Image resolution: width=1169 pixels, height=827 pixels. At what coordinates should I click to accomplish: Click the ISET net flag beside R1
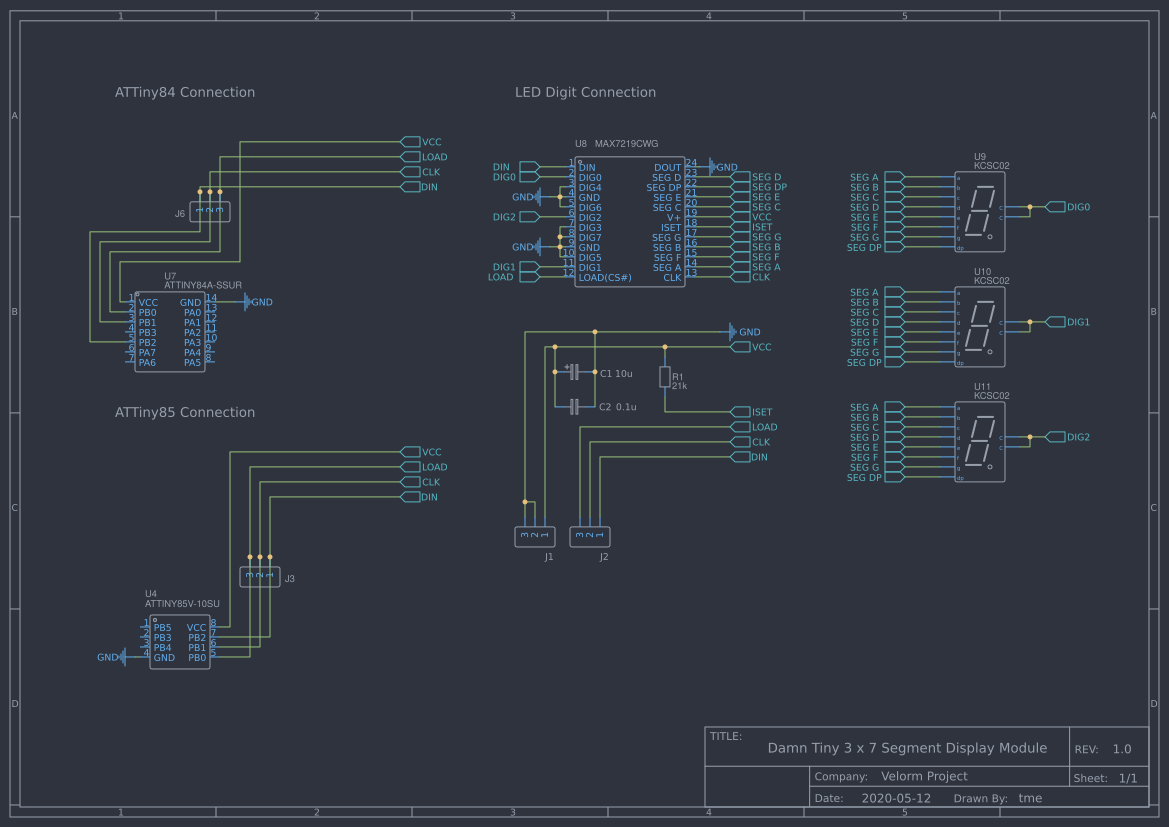pyautogui.click(x=741, y=412)
